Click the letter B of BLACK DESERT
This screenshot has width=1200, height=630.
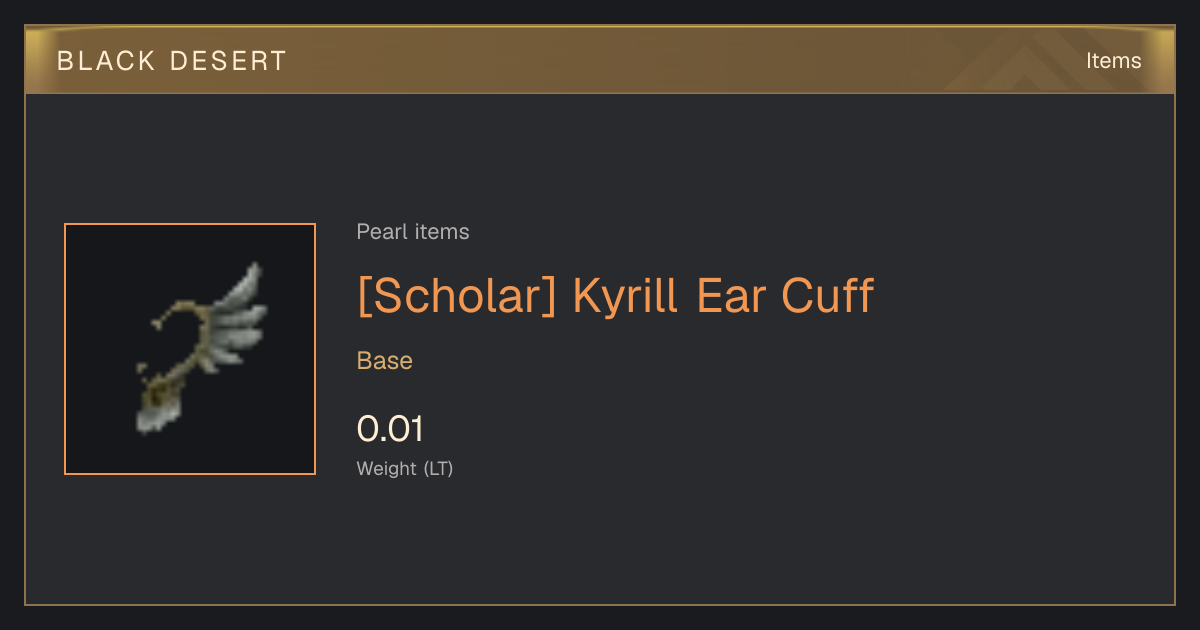[65, 61]
